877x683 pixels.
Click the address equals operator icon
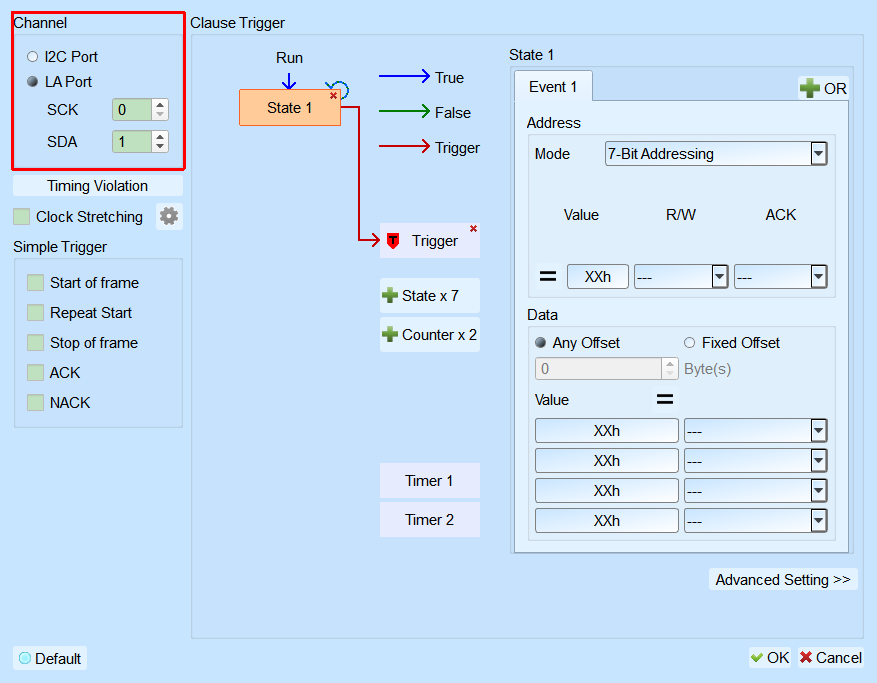pyautogui.click(x=548, y=276)
